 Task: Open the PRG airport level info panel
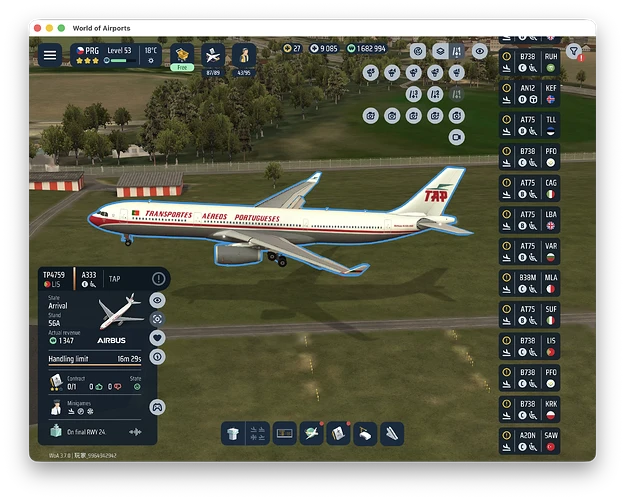(116, 55)
